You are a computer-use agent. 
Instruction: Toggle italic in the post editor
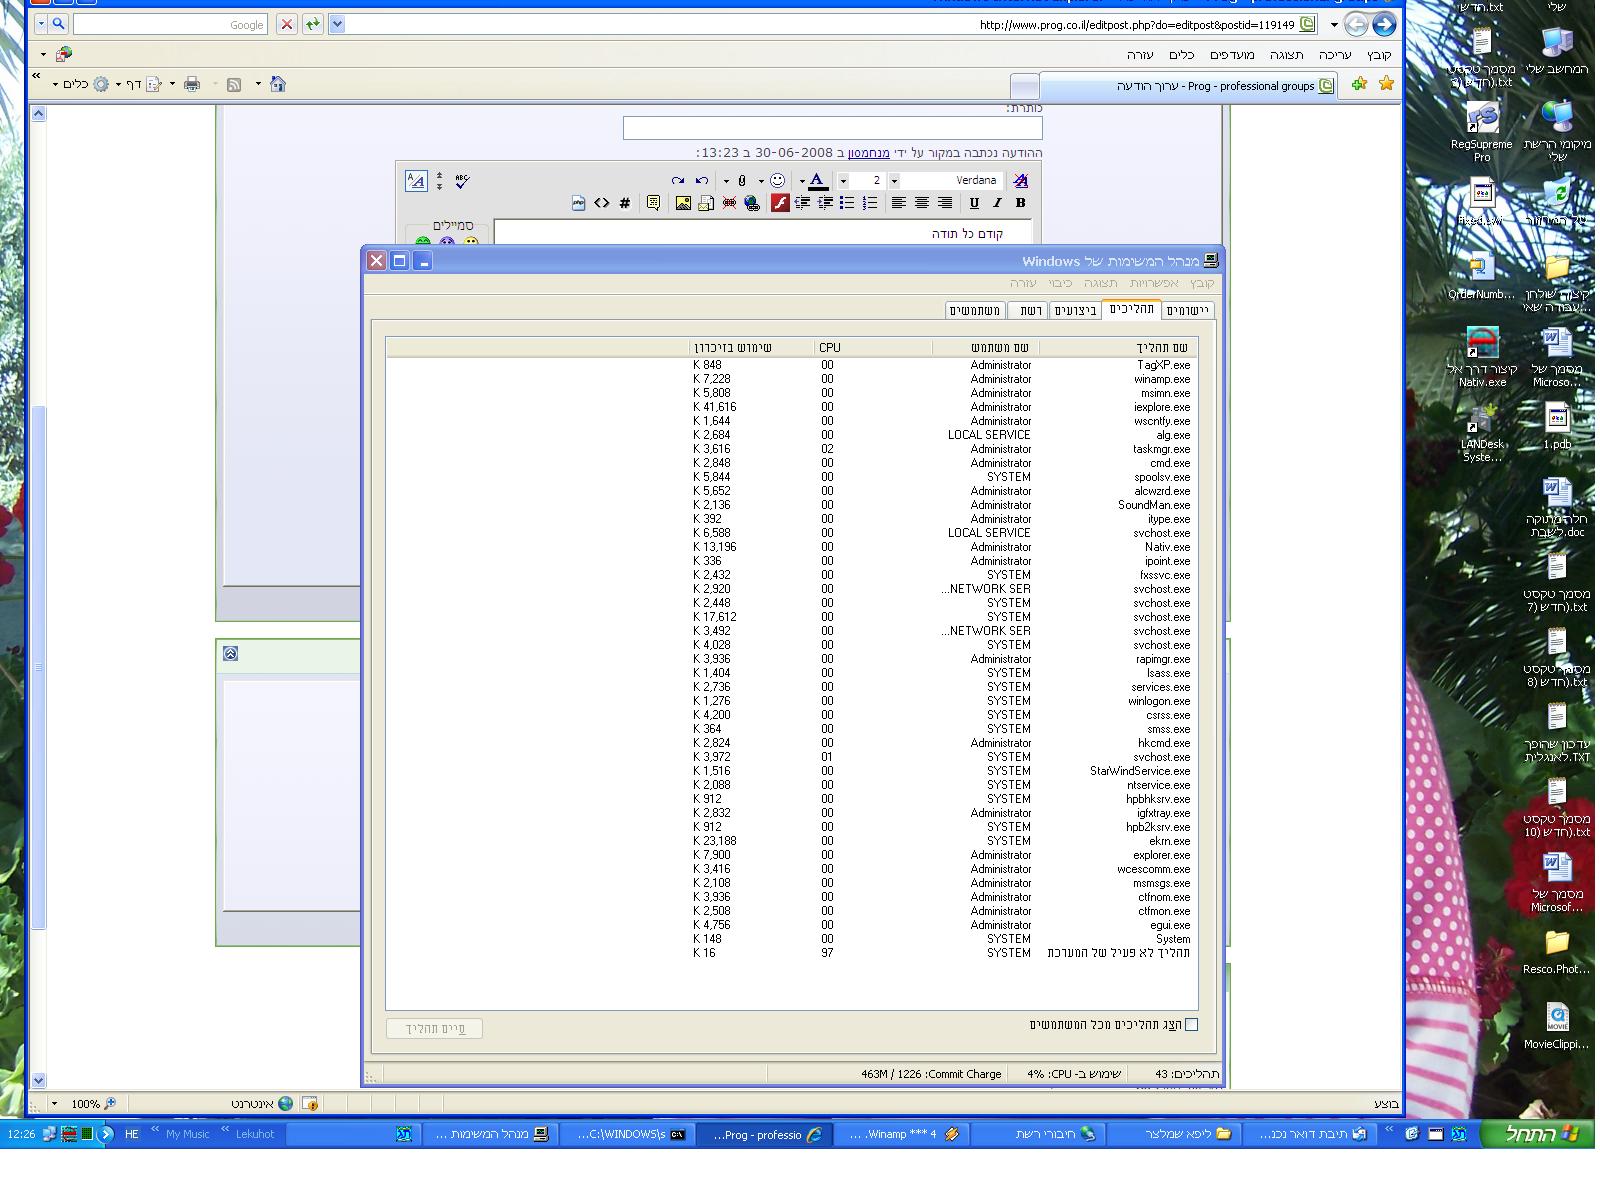point(997,203)
